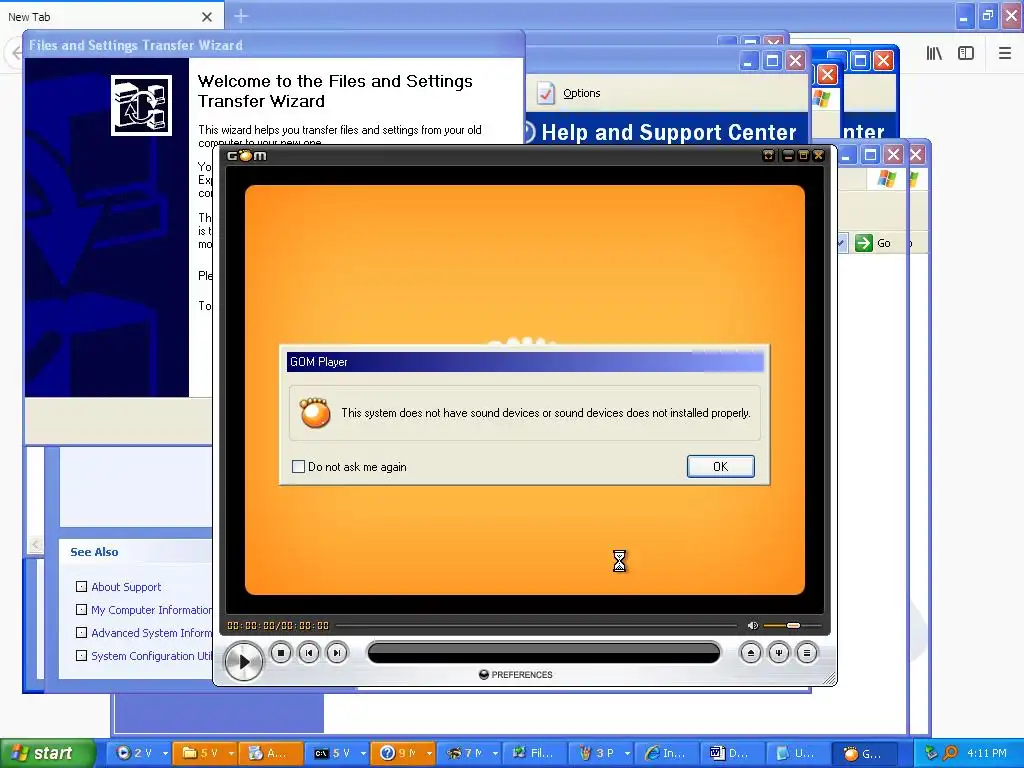Click the magnifier tray icon
The image size is (1024, 768).
tap(950, 753)
